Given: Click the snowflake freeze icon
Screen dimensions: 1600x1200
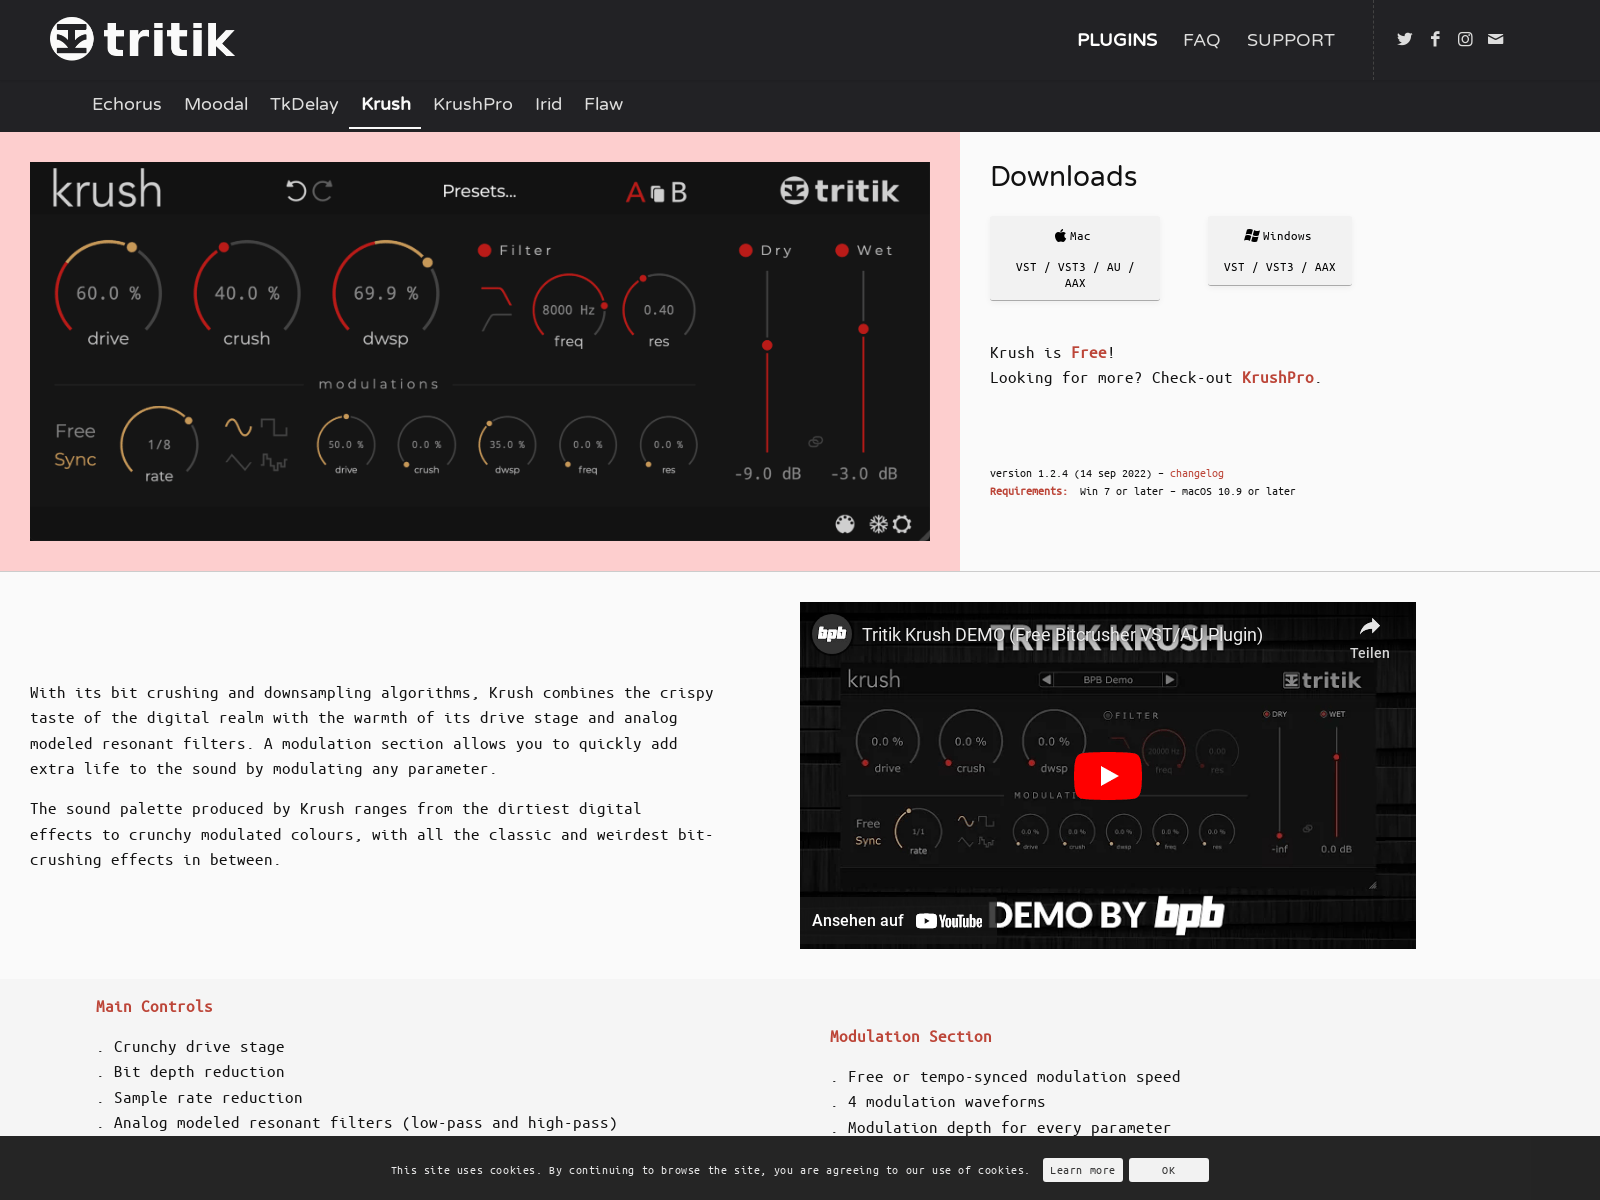Looking at the screenshot, I should 878,524.
